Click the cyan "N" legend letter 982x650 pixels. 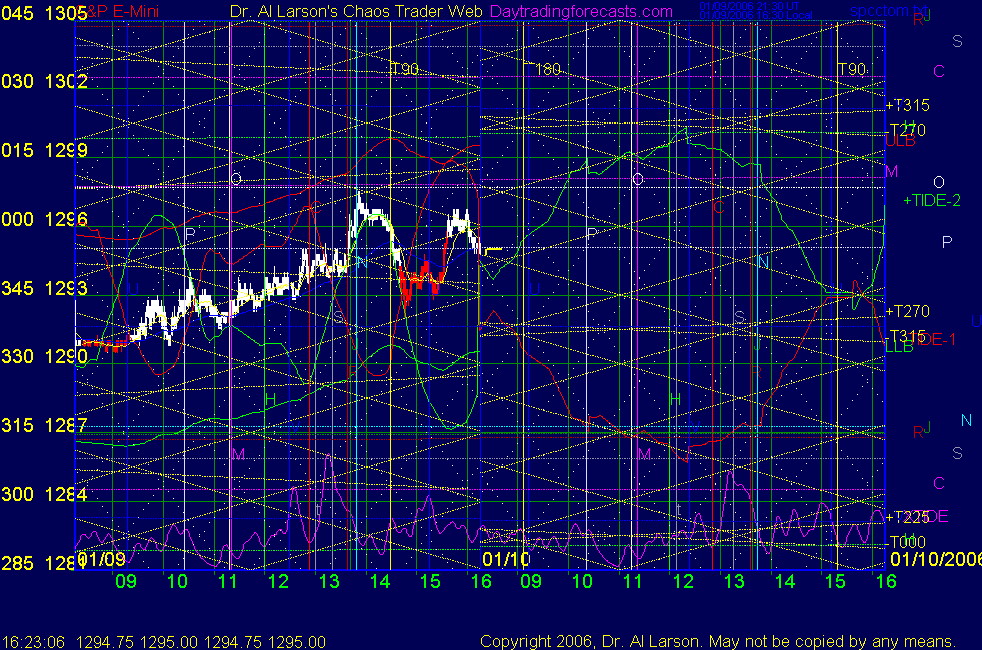[966, 421]
